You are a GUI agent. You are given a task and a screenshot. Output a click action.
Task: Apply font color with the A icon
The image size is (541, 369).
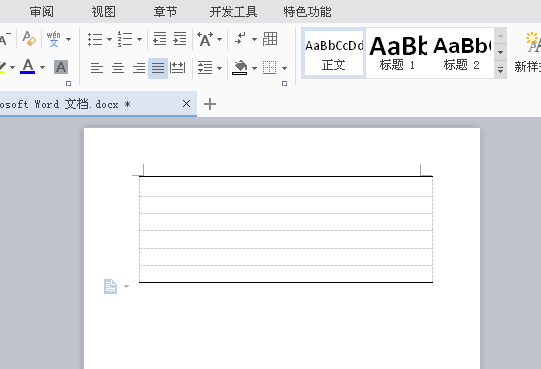point(28,66)
